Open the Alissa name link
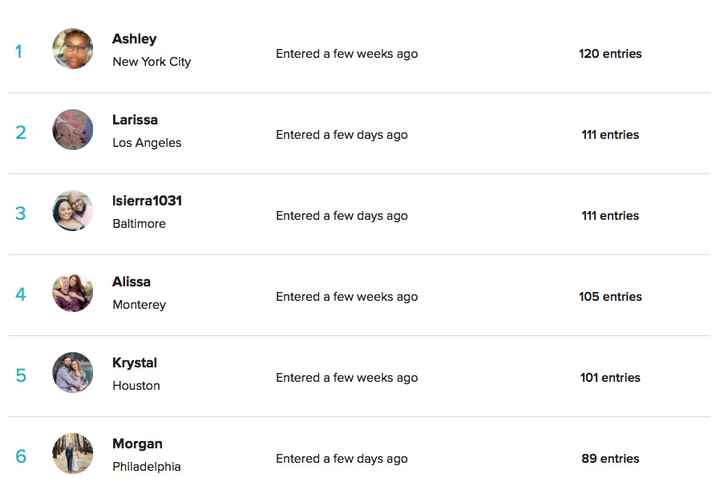This screenshot has height=490, width=720. pos(131,282)
